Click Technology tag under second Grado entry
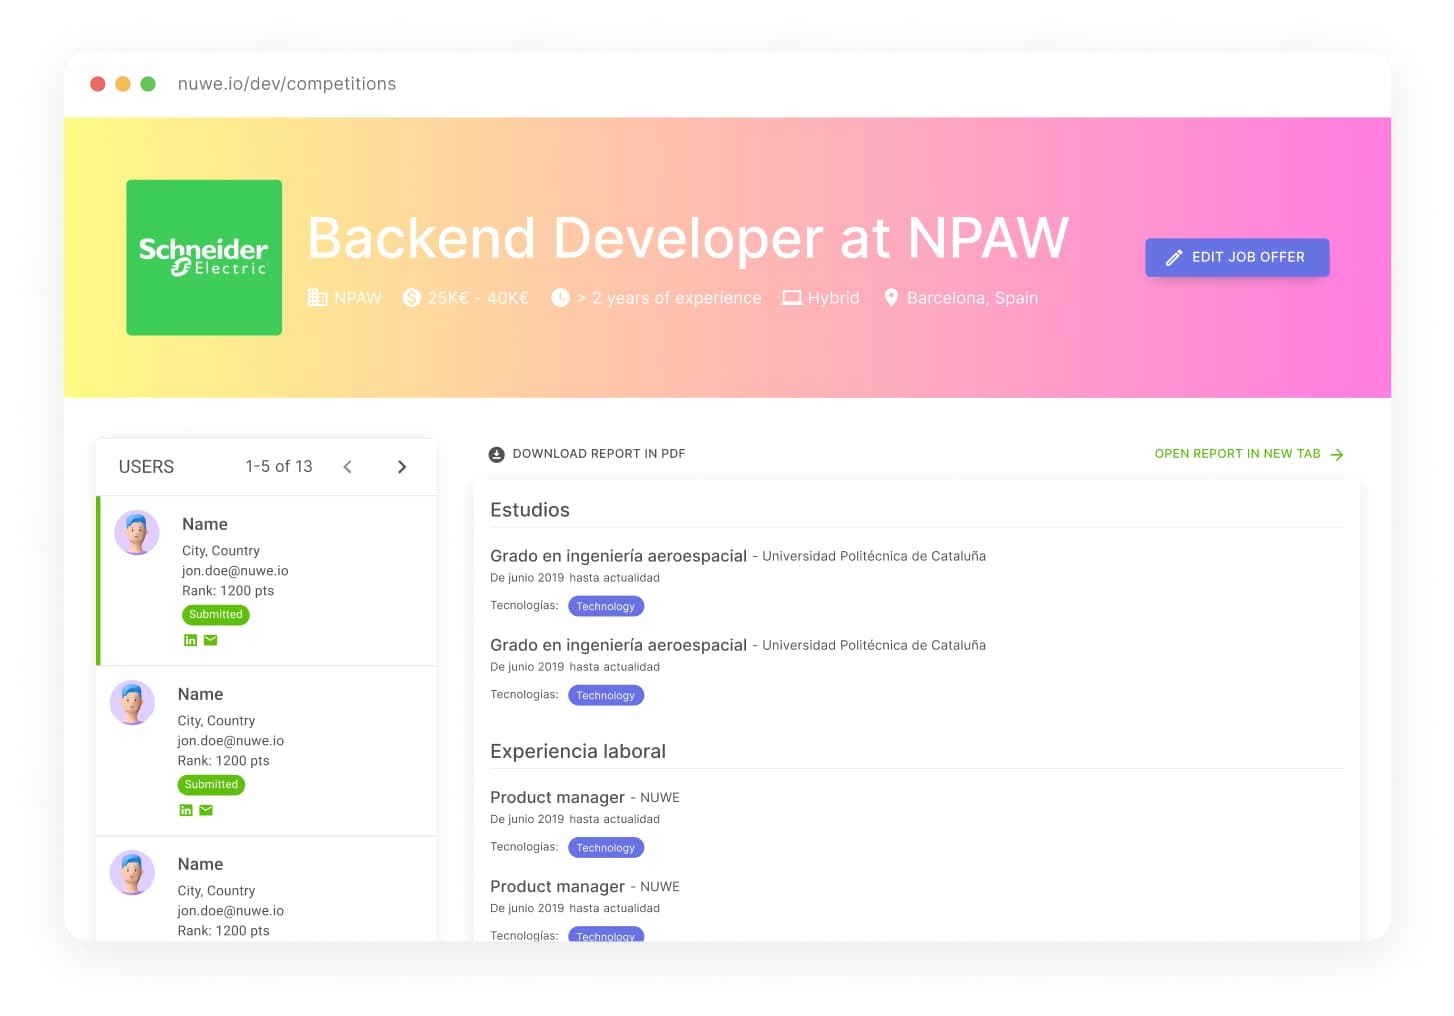This screenshot has width=1454, height=1016. click(606, 695)
